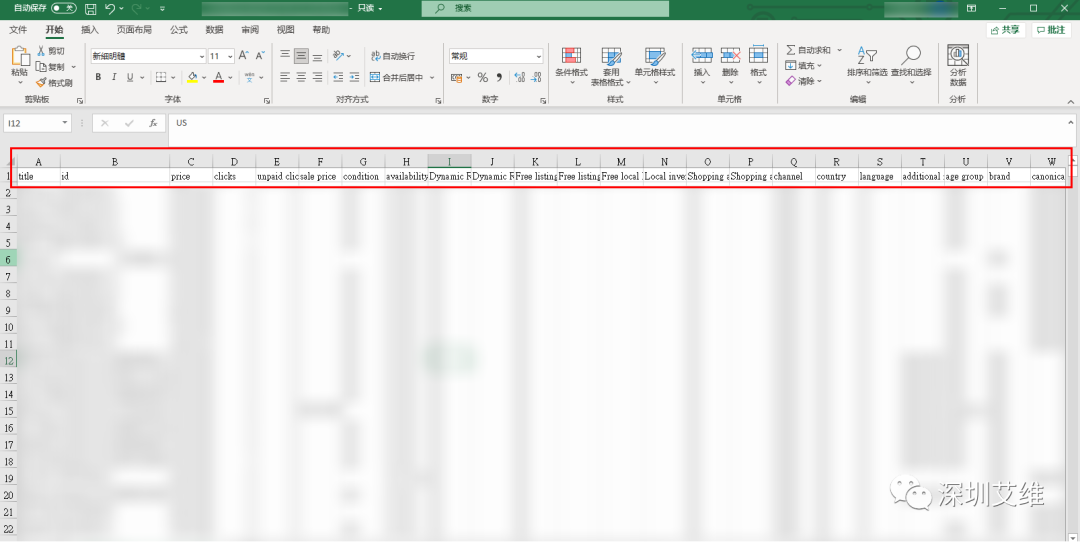Click the Comments (批注) button
The image size is (1080, 542).
coord(1051,30)
